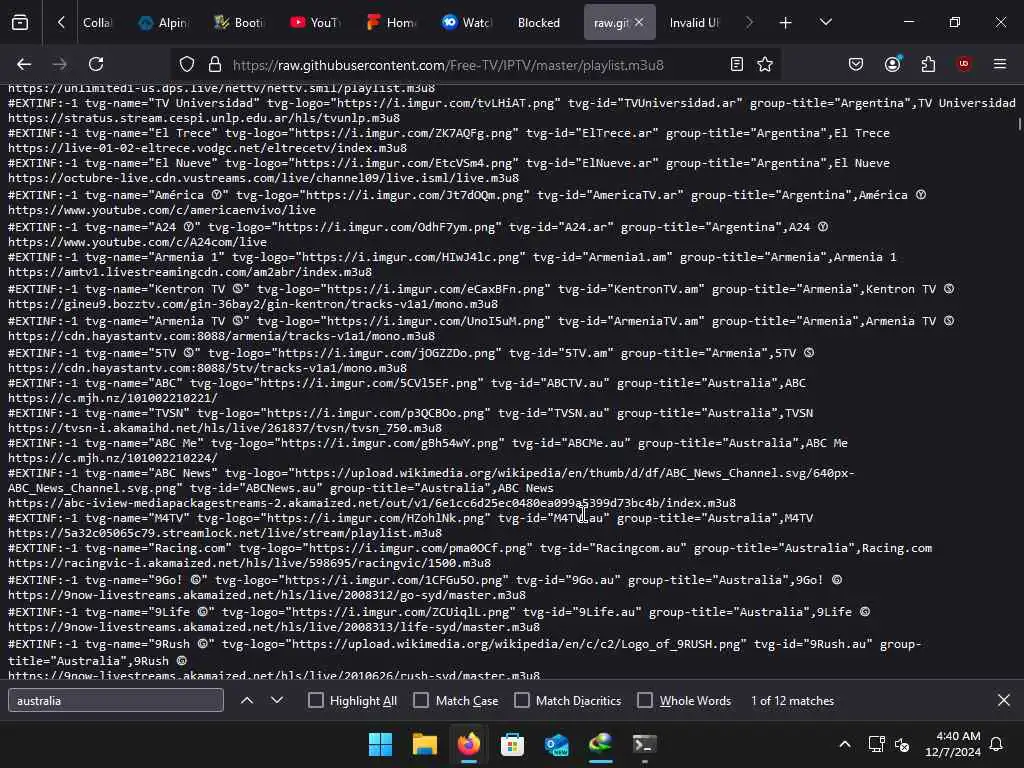Reload the current page

coord(96,65)
